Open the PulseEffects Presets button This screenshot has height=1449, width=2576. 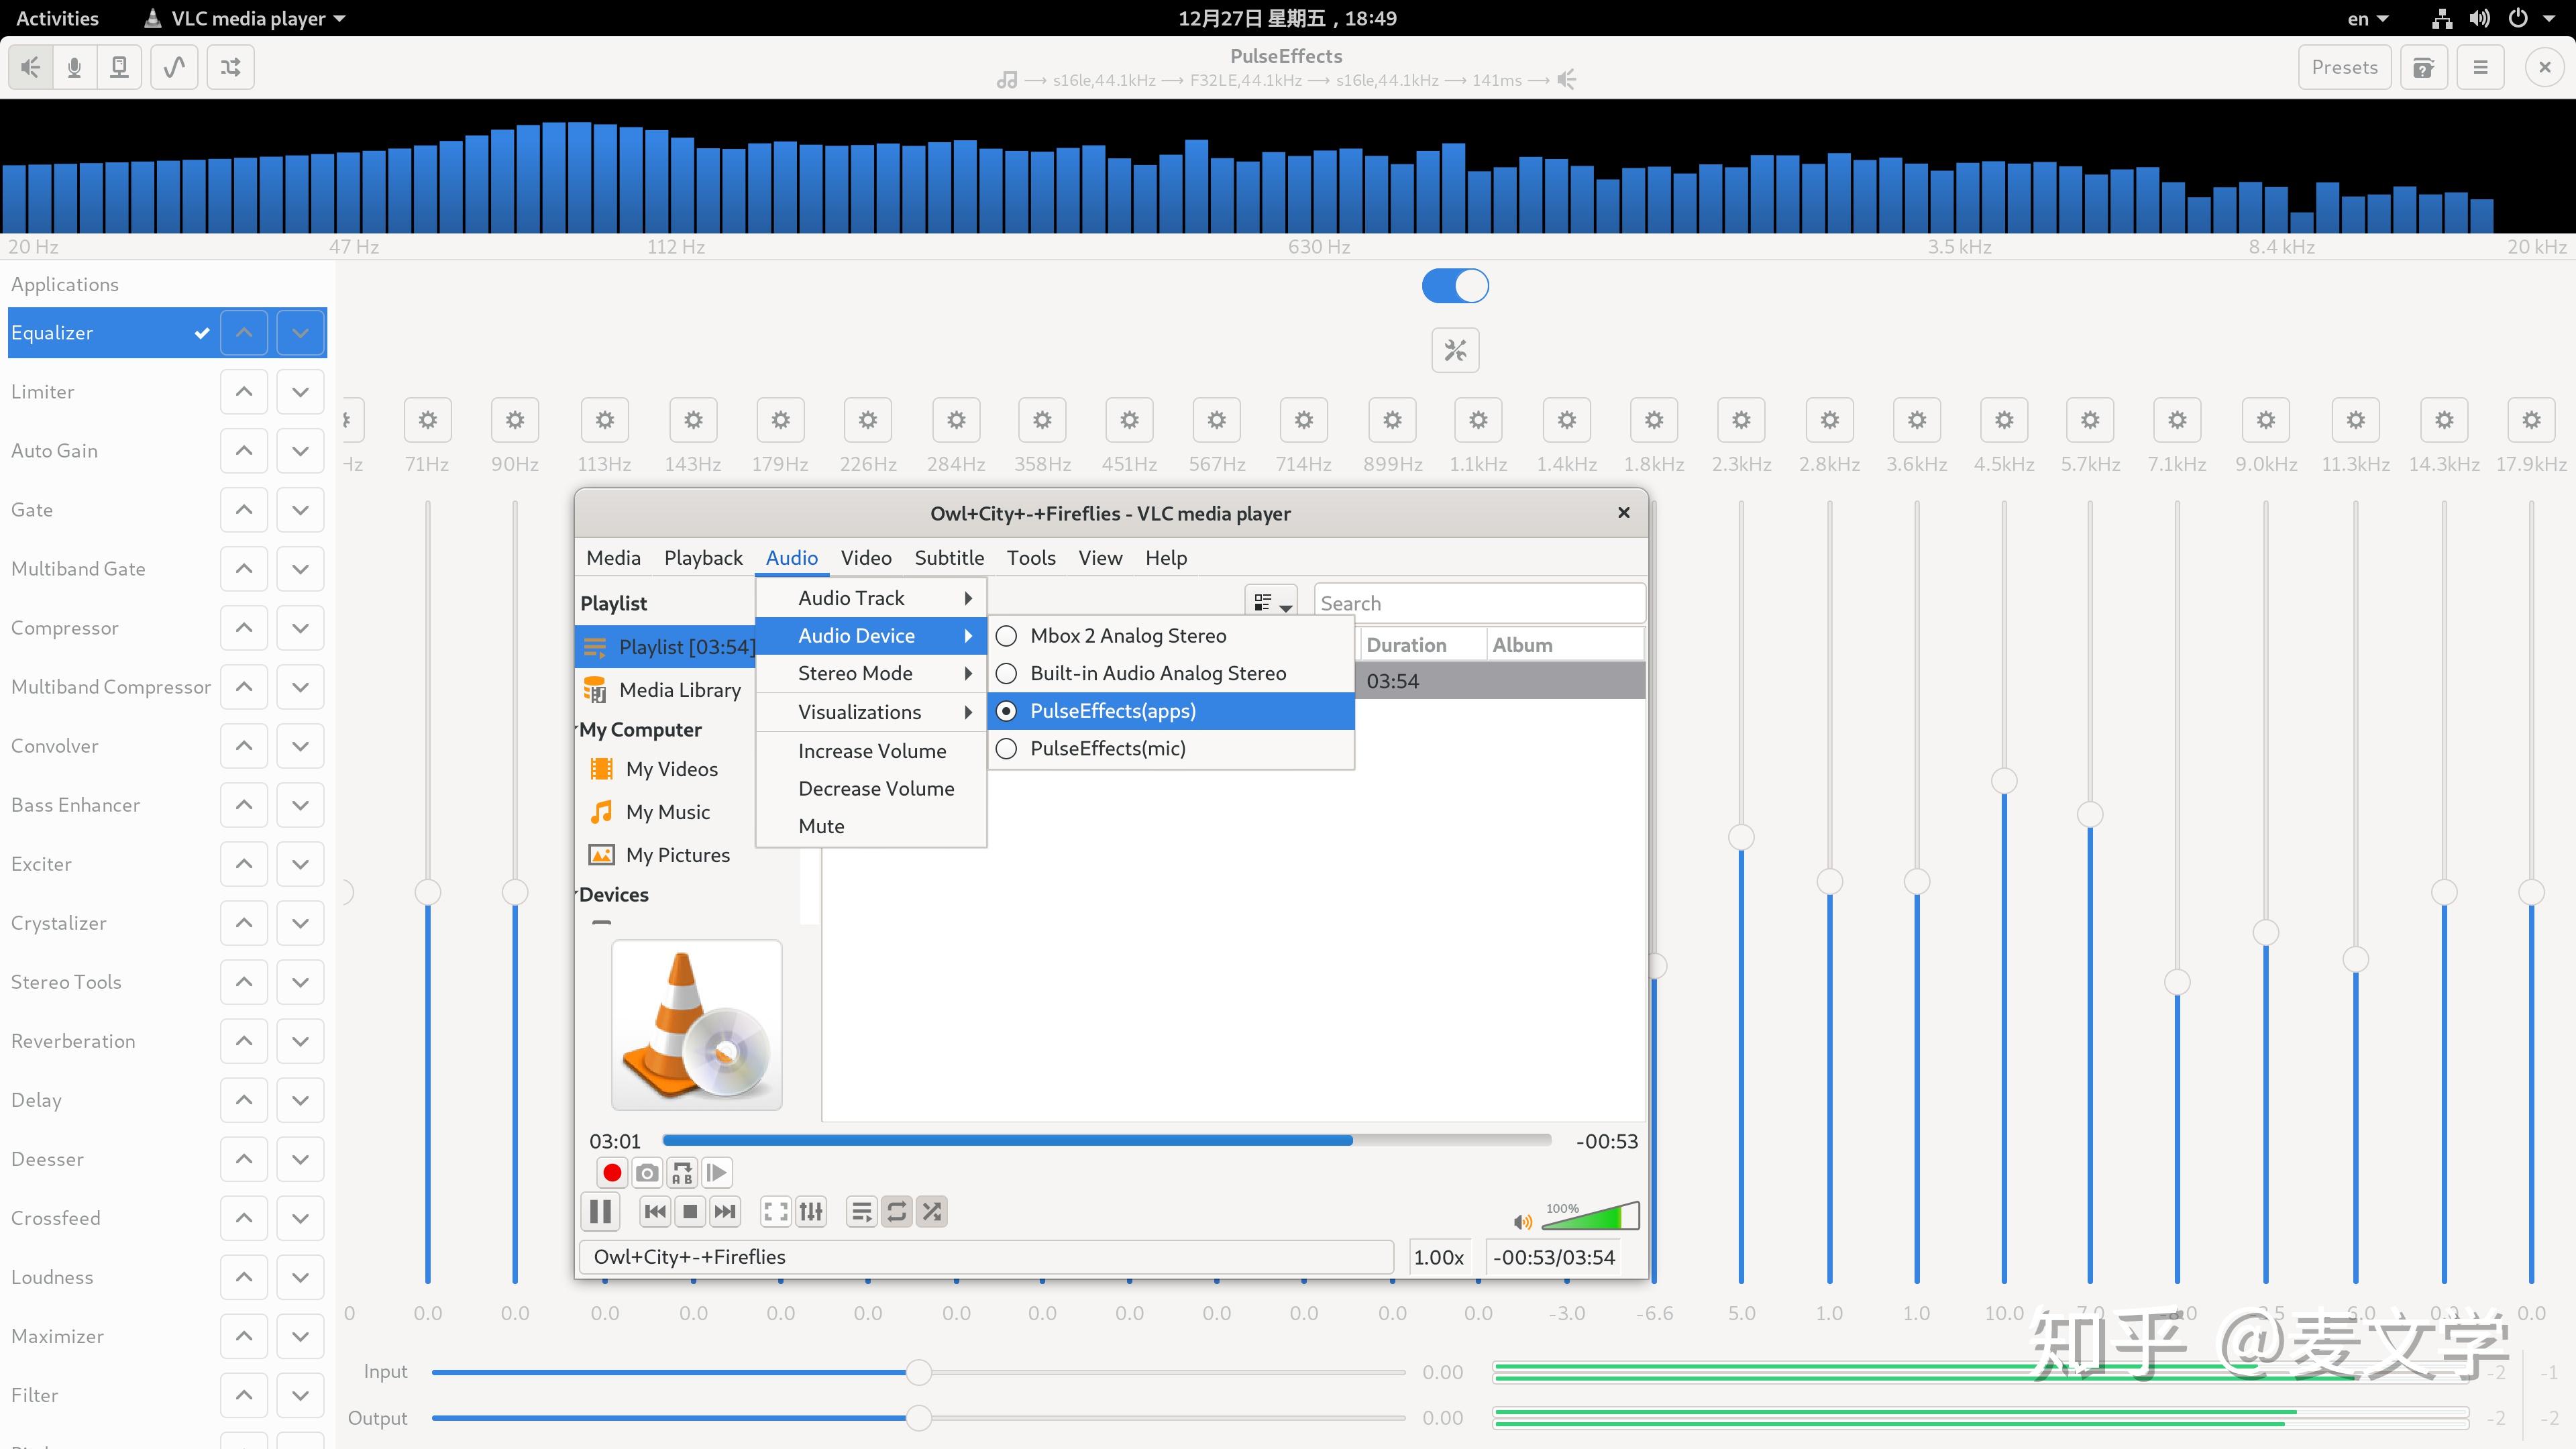(2345, 66)
